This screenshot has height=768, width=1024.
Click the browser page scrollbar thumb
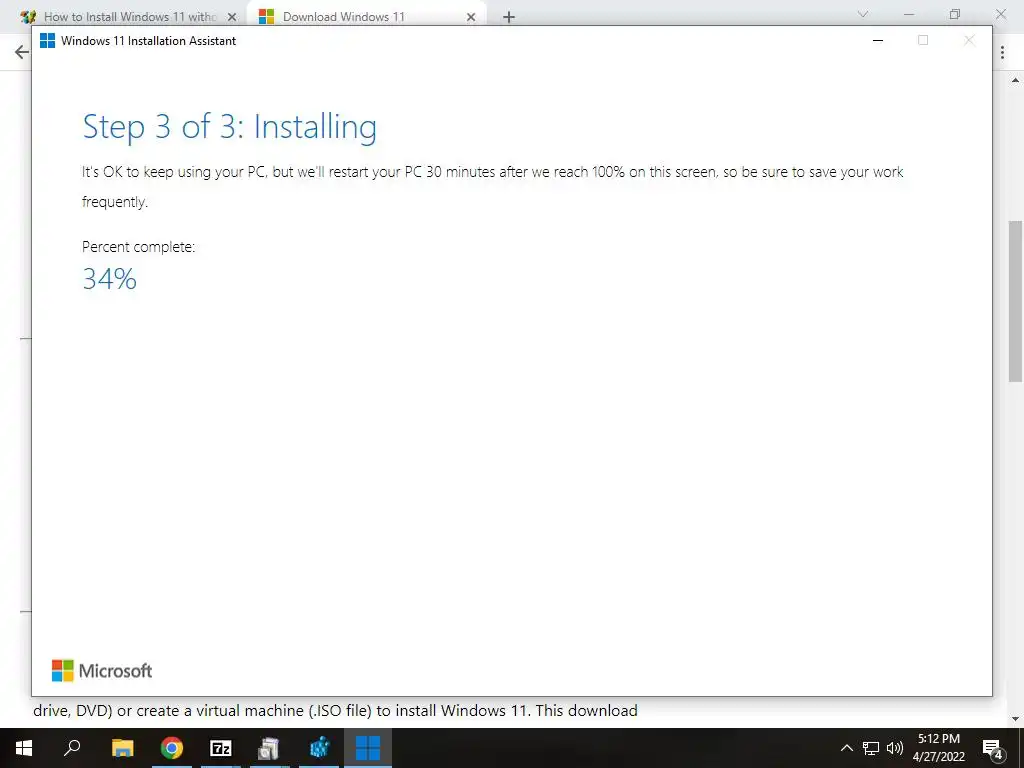pyautogui.click(x=1015, y=301)
